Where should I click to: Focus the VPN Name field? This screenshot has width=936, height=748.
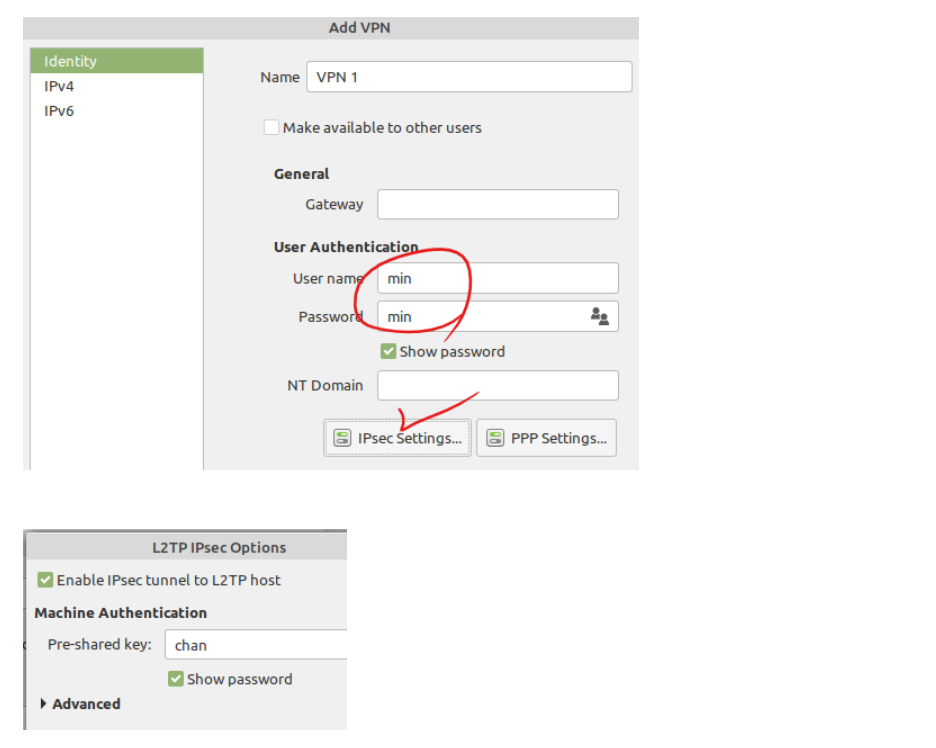coord(469,77)
